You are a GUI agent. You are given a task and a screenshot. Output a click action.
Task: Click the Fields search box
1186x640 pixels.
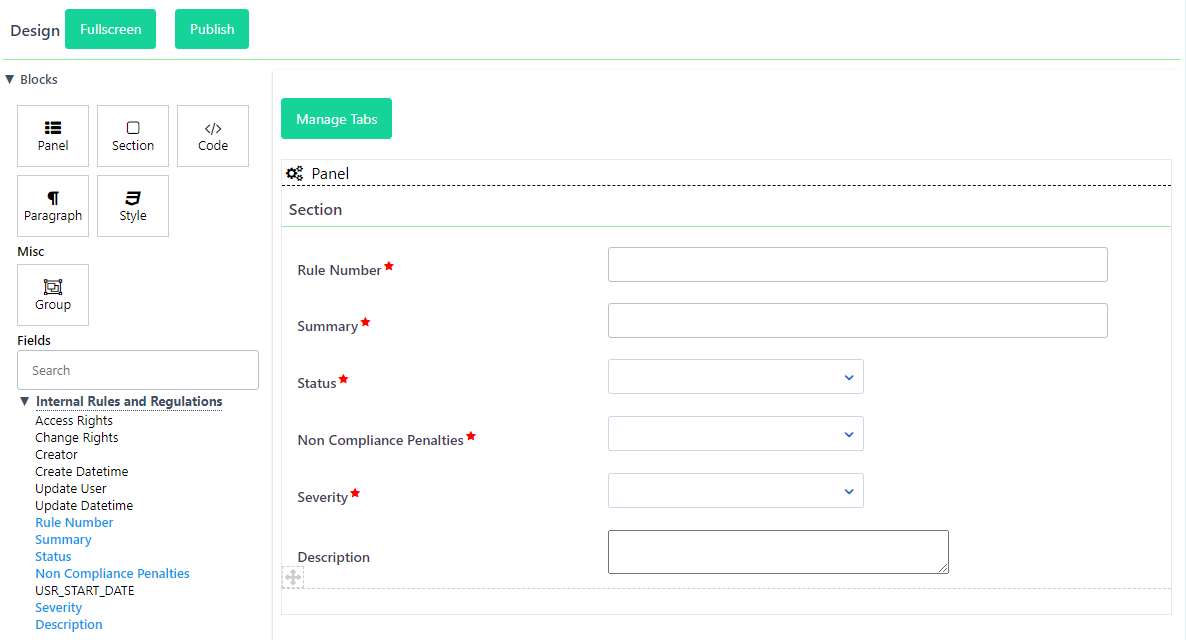click(138, 370)
